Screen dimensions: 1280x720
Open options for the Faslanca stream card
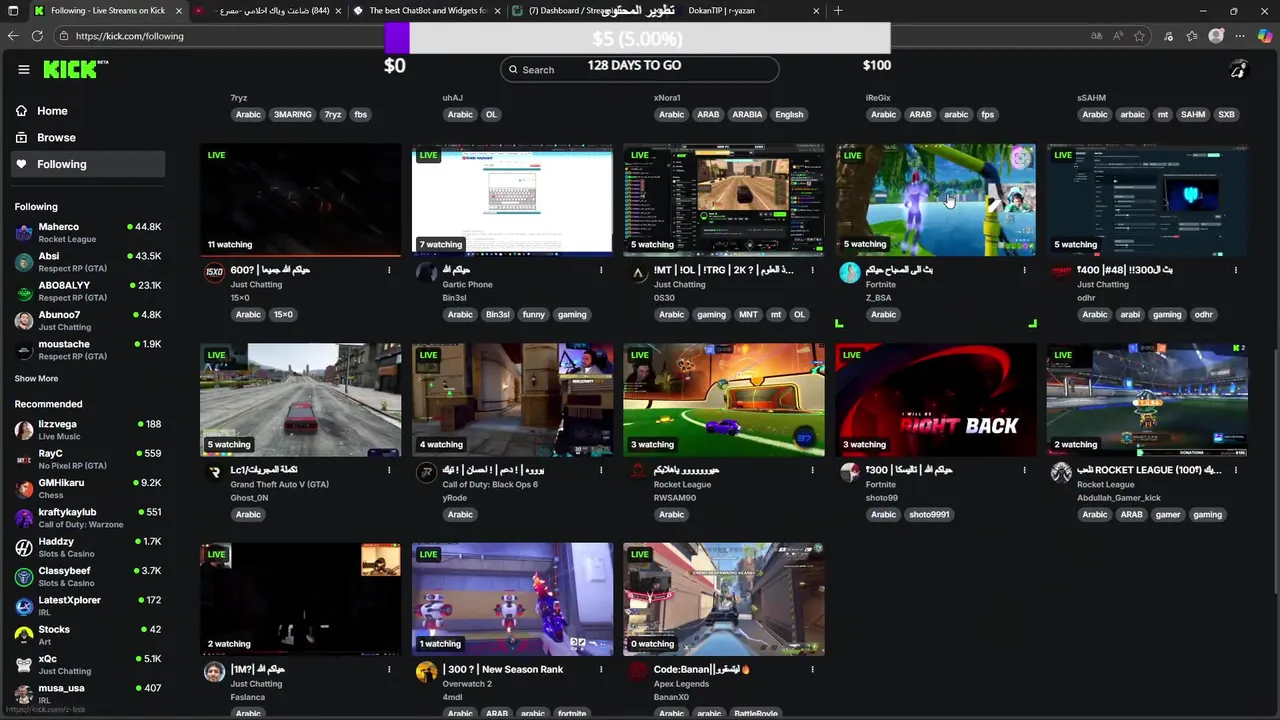(x=389, y=670)
